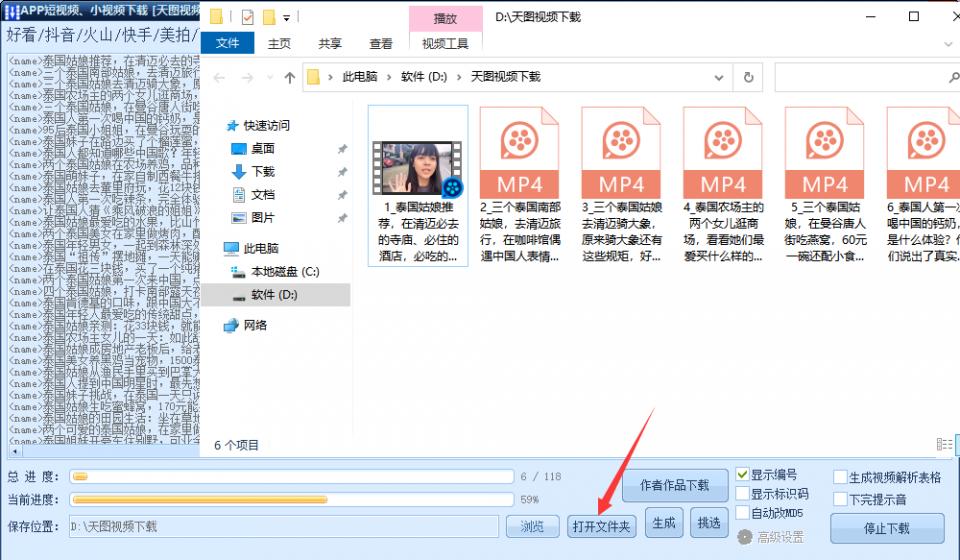This screenshot has height=560, width=960.
Task: Click the pin icon beside 图片
Action: click(x=342, y=218)
